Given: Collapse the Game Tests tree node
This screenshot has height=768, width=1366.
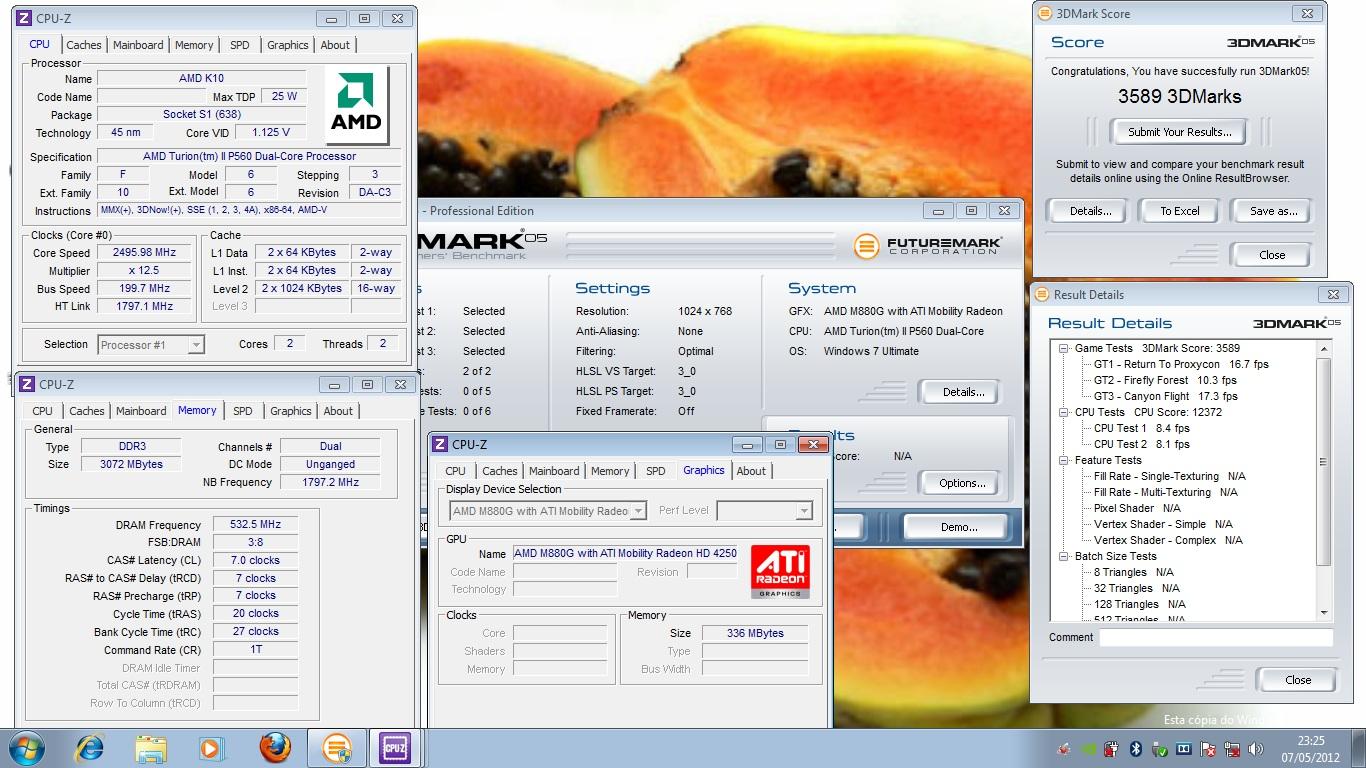Looking at the screenshot, I should (x=1064, y=348).
